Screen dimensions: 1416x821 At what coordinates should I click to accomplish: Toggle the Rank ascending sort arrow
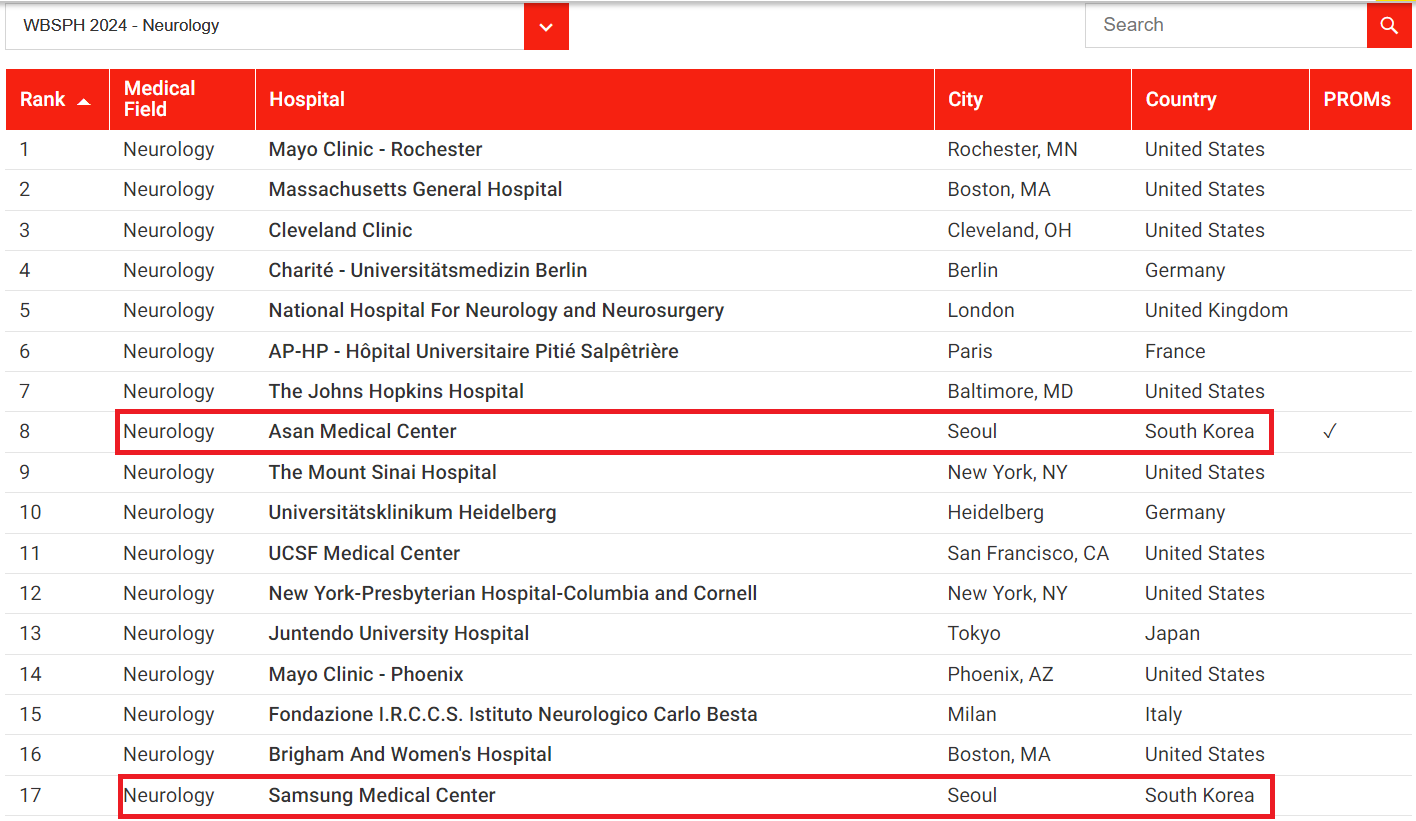pyautogui.click(x=84, y=101)
